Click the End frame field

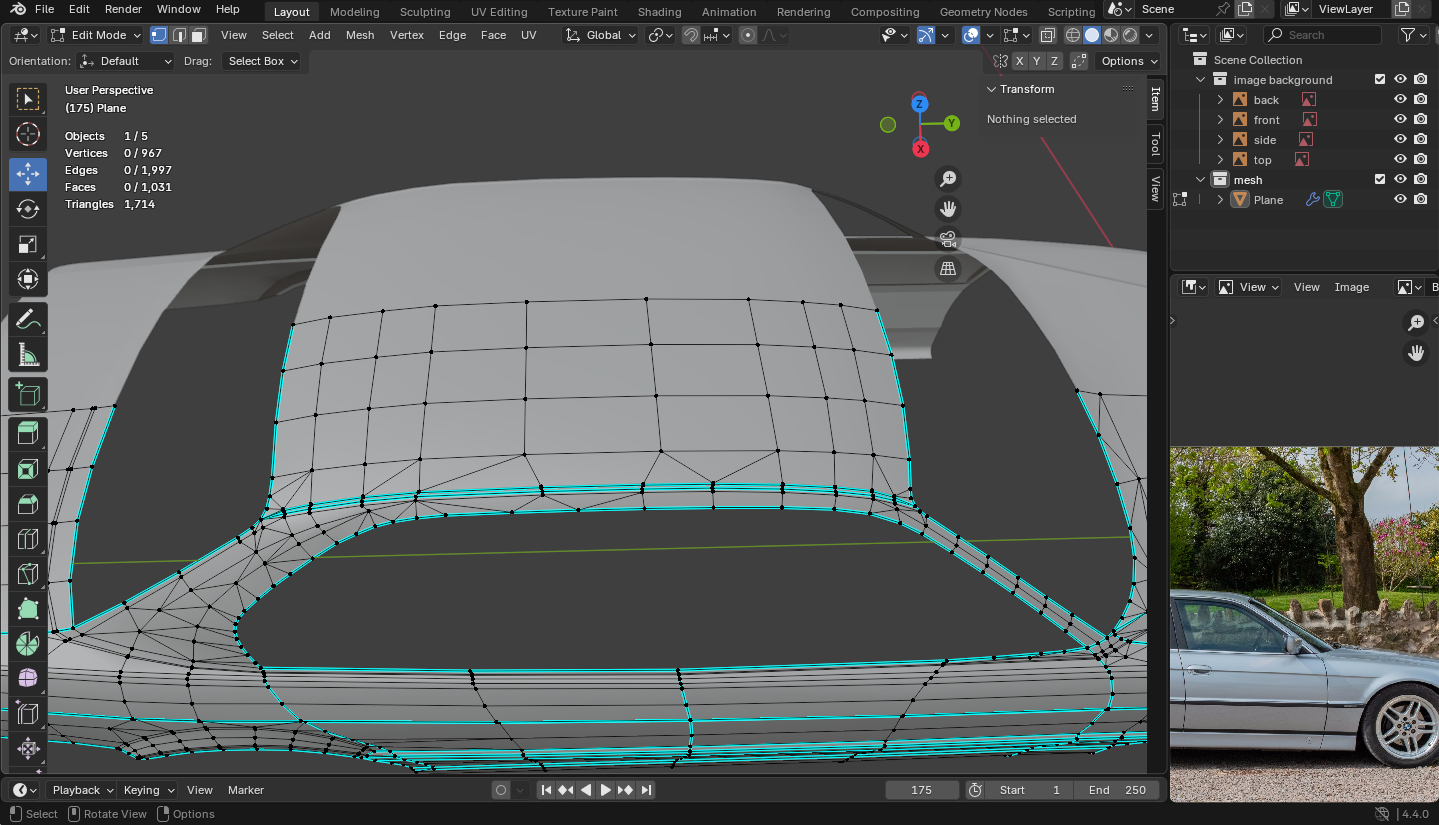pyautogui.click(x=1116, y=790)
